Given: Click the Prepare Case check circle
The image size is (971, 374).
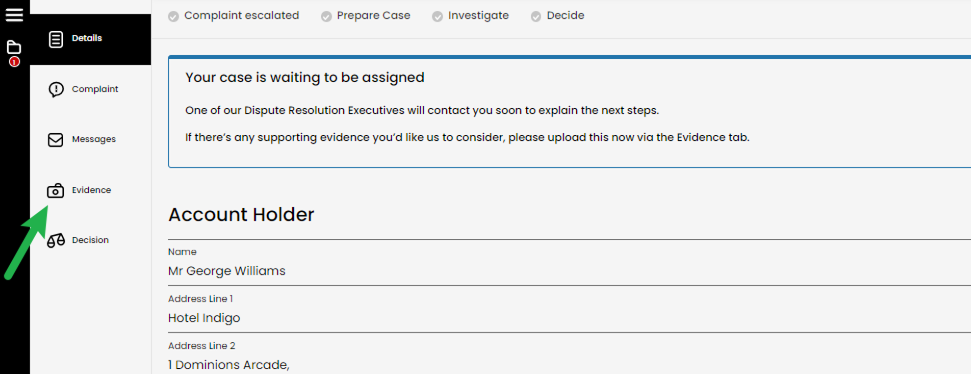Looking at the screenshot, I should (x=326, y=17).
